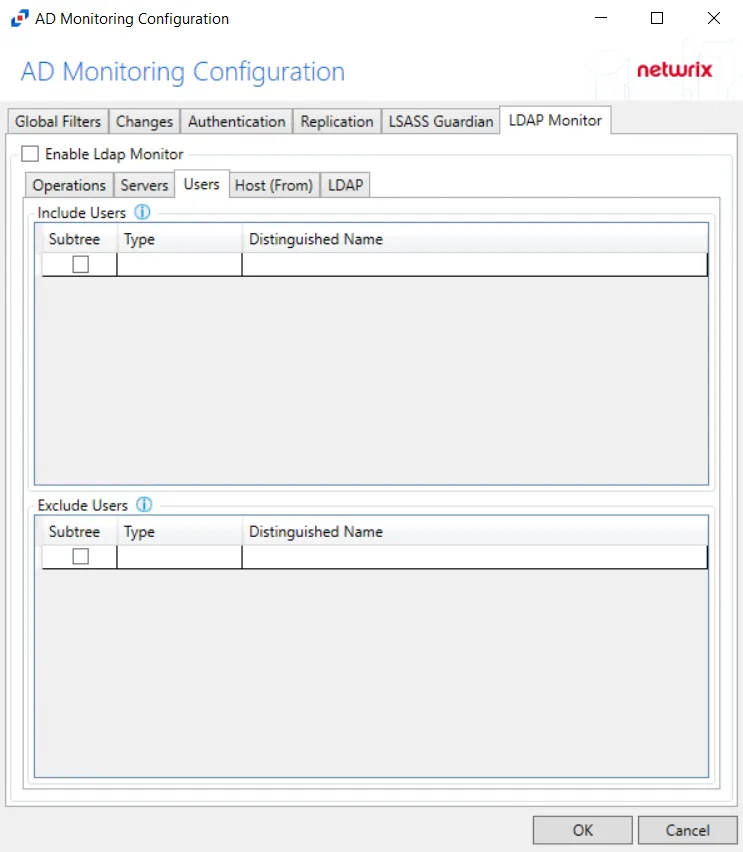
Task: Select the LDAP Monitor tab
Action: pos(555,120)
